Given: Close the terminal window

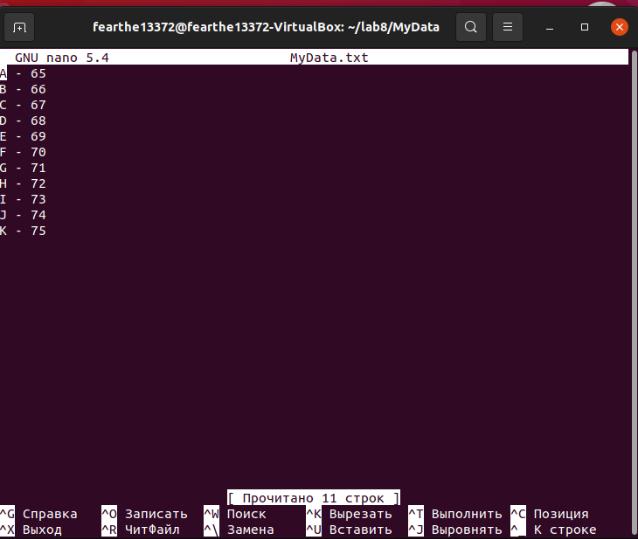Looking at the screenshot, I should point(619,27).
